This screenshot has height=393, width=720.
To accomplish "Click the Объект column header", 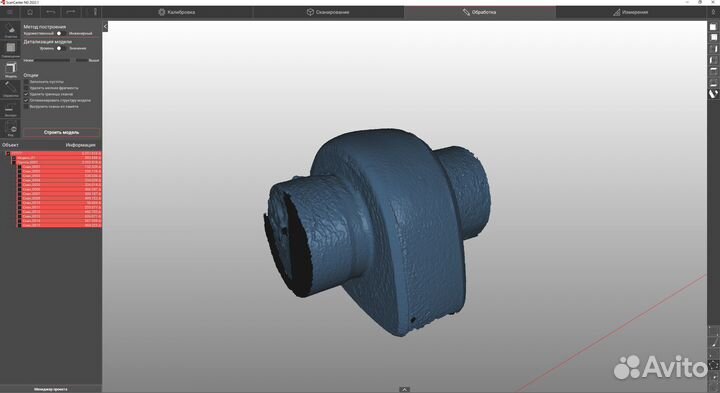I will tap(11, 145).
